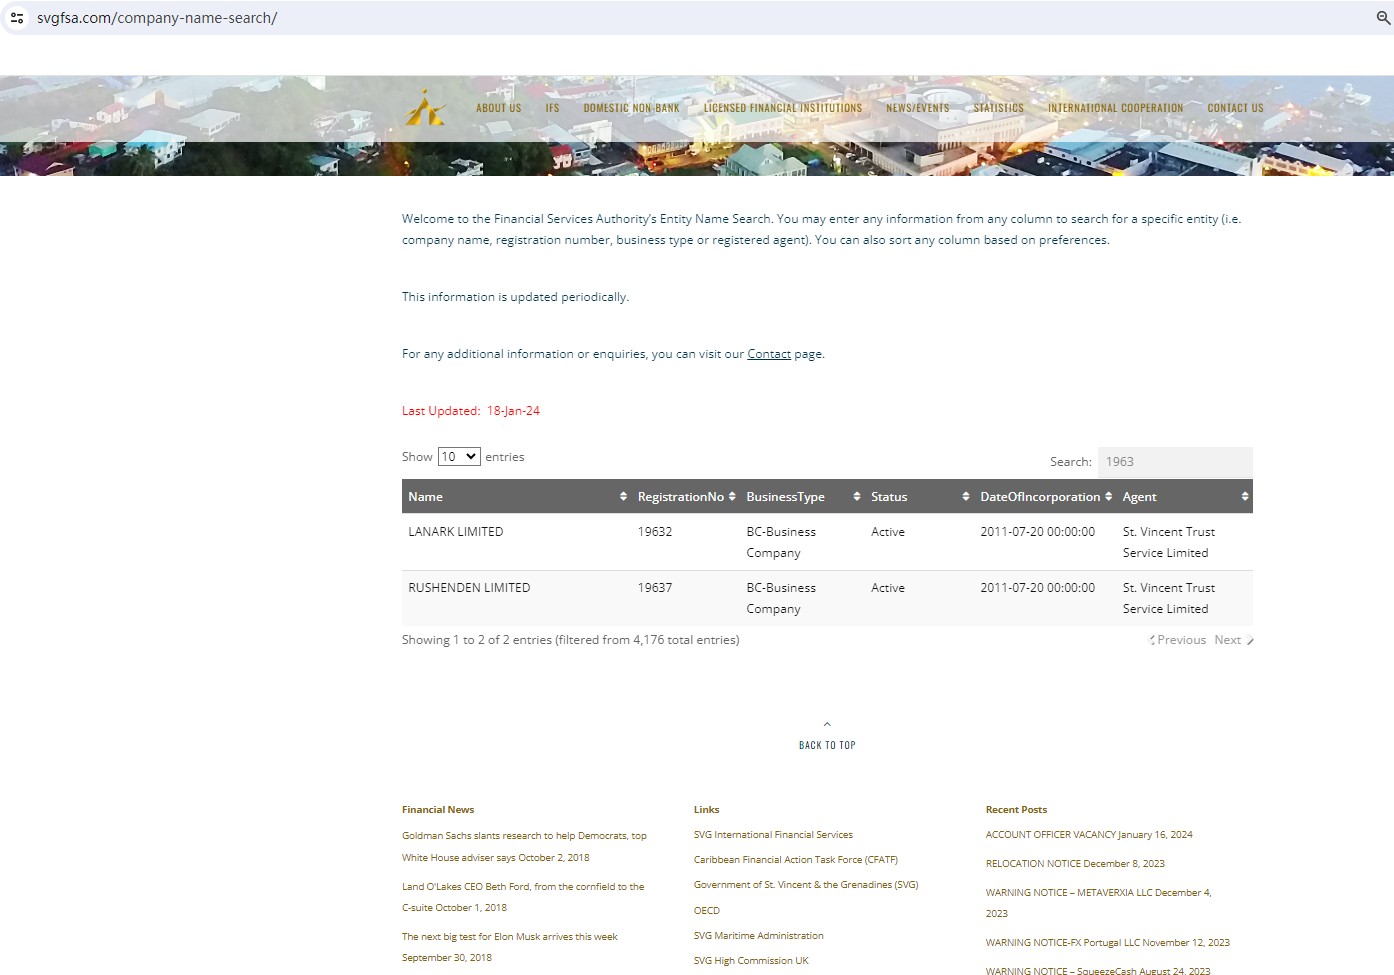
Task: Open SVG International Financial Services link
Action: [773, 835]
